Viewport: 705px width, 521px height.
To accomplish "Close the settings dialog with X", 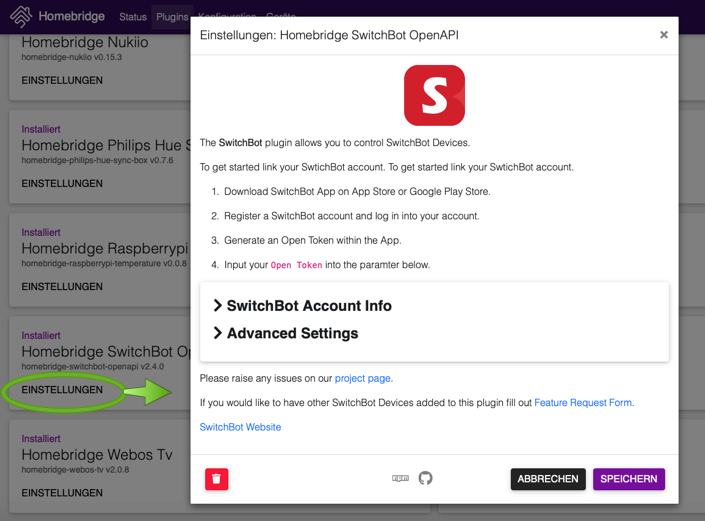I will (x=663, y=35).
